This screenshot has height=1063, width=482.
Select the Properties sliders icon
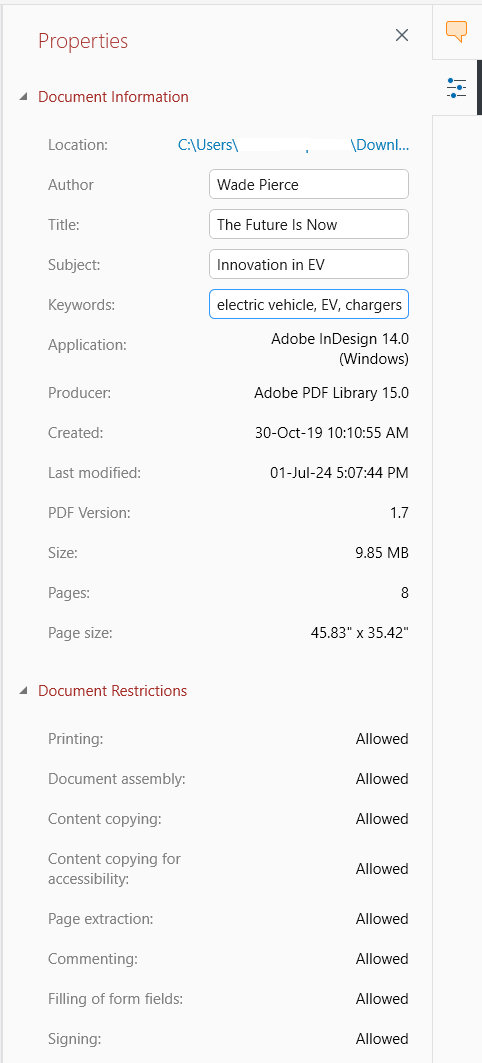pos(456,88)
